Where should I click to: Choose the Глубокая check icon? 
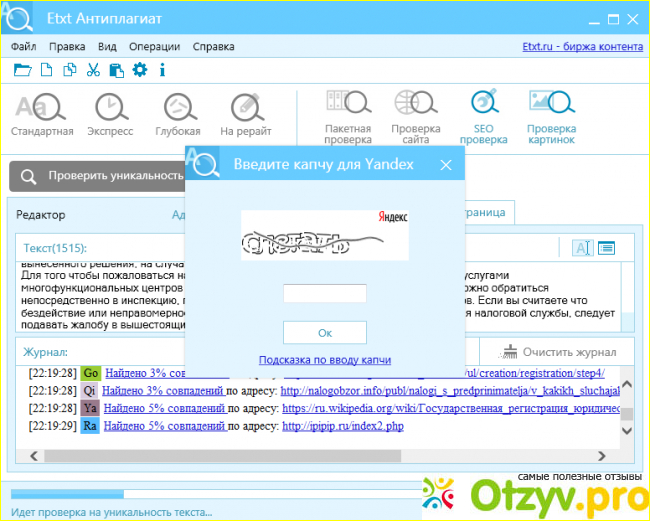178,114
